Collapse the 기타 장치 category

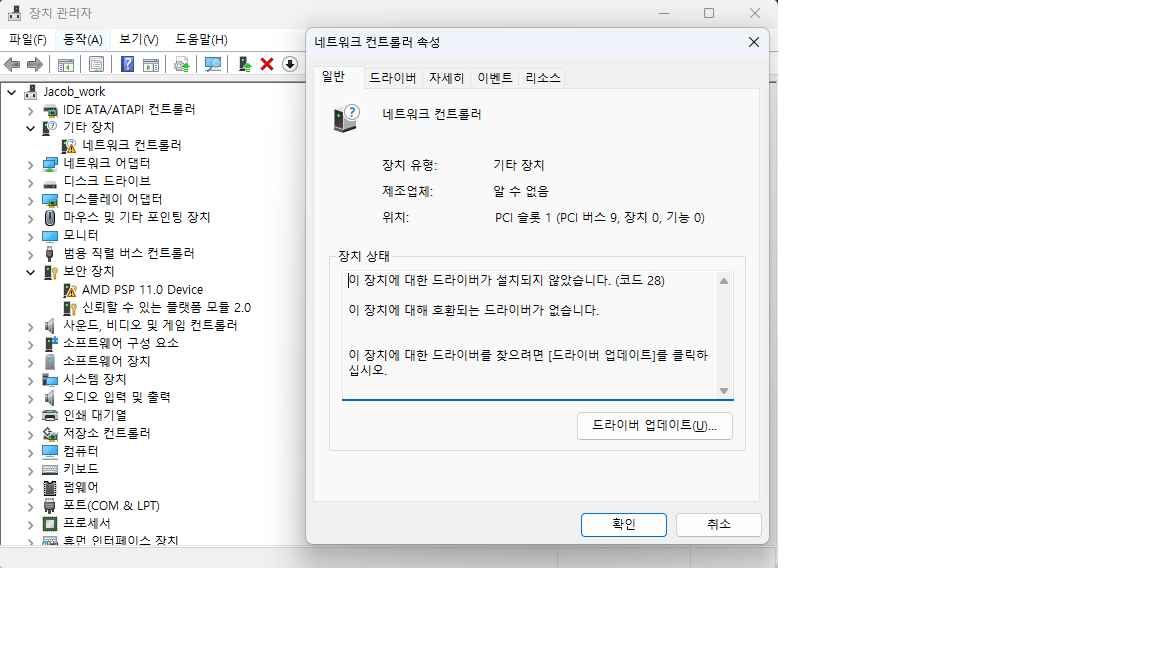pyautogui.click(x=30, y=128)
